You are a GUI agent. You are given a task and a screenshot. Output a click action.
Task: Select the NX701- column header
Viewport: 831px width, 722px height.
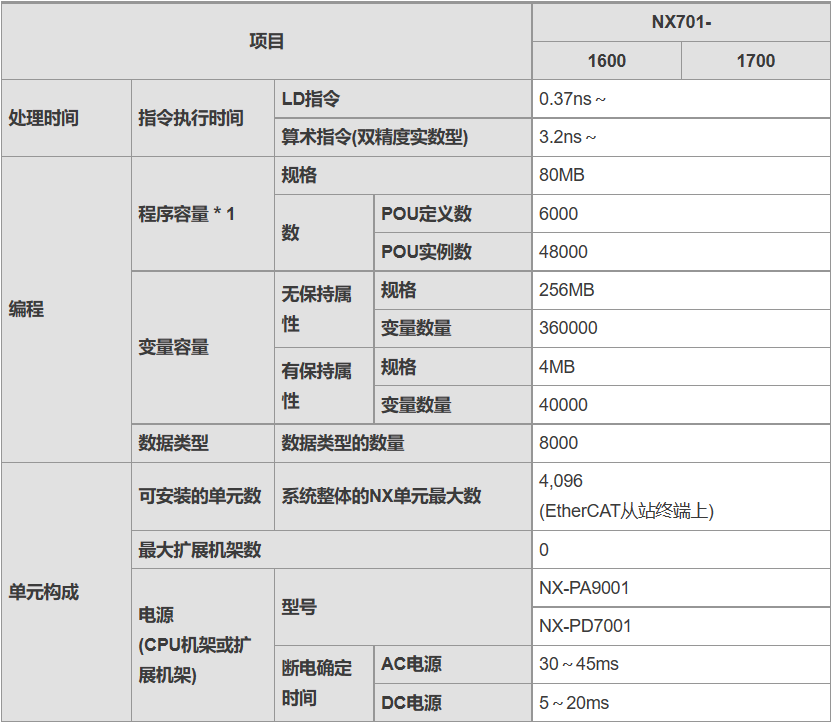point(680,21)
